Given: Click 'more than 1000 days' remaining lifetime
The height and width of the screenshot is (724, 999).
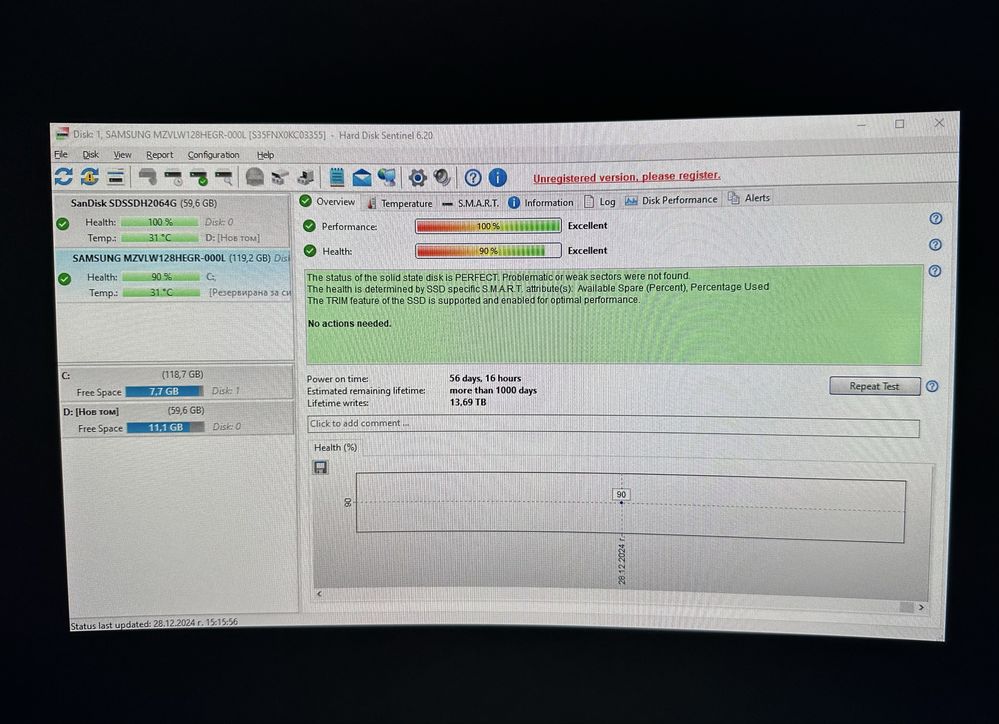Looking at the screenshot, I should [x=493, y=390].
